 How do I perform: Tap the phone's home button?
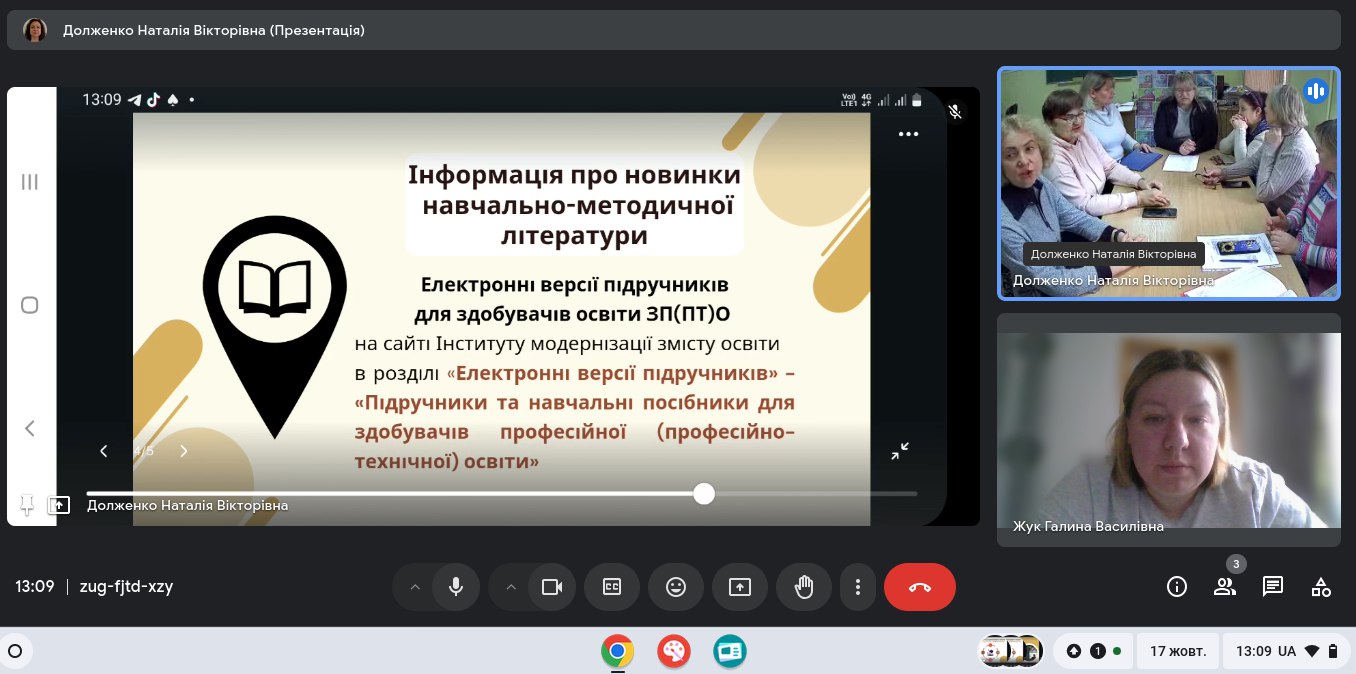(x=30, y=305)
